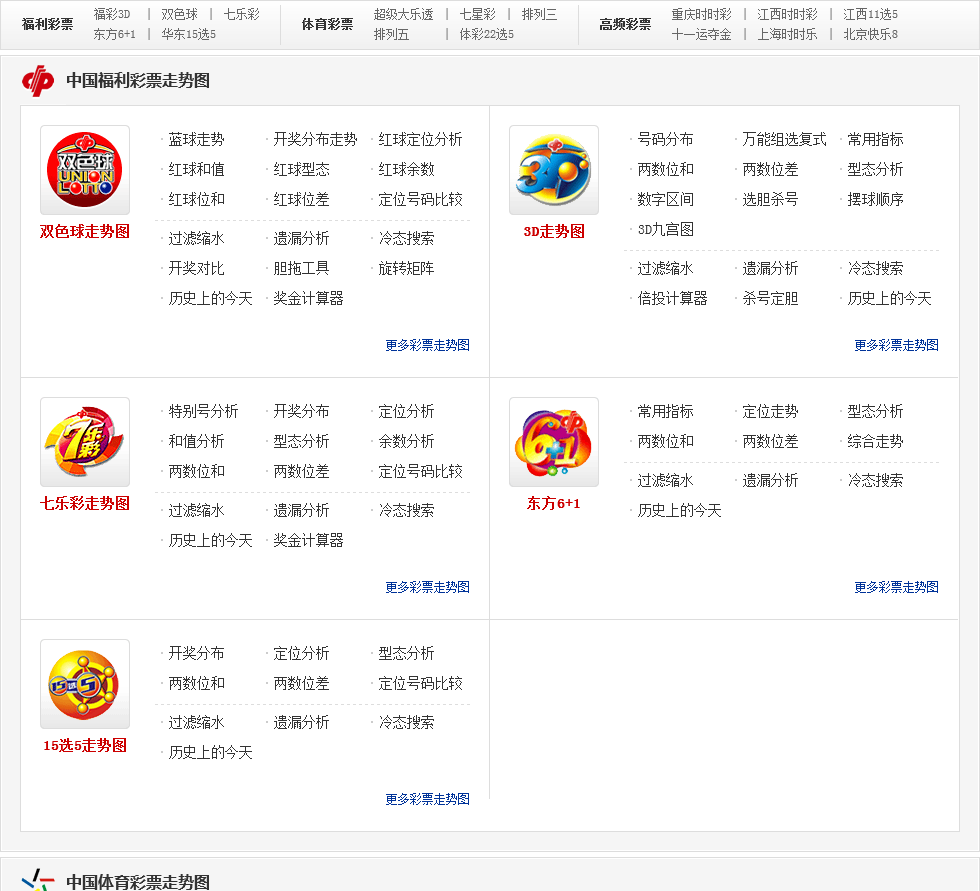This screenshot has width=980, height=891.
Task: Open 蓝球走势 link
Action: point(196,139)
